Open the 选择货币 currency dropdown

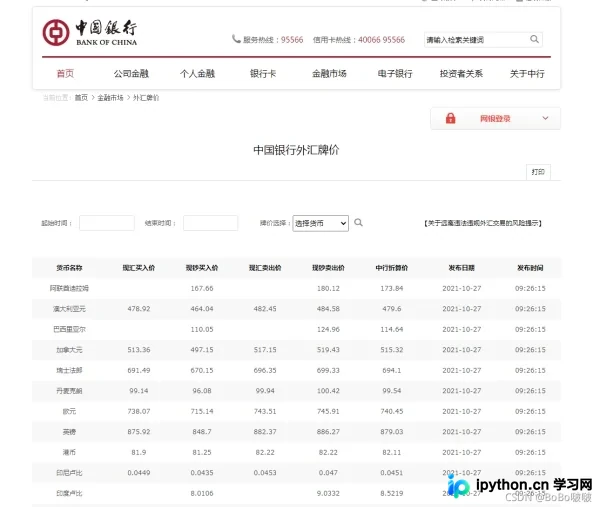(x=321, y=223)
